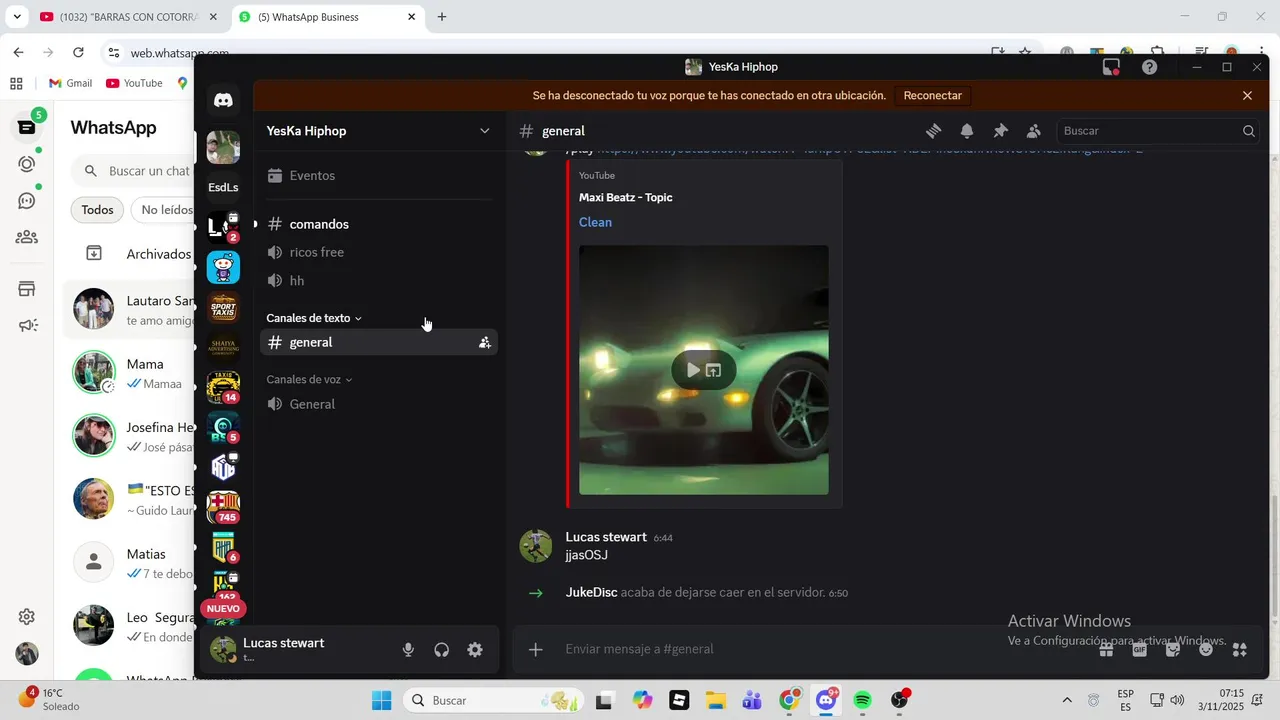The image size is (1280, 720).
Task: Select the general text channel
Action: tap(379, 342)
